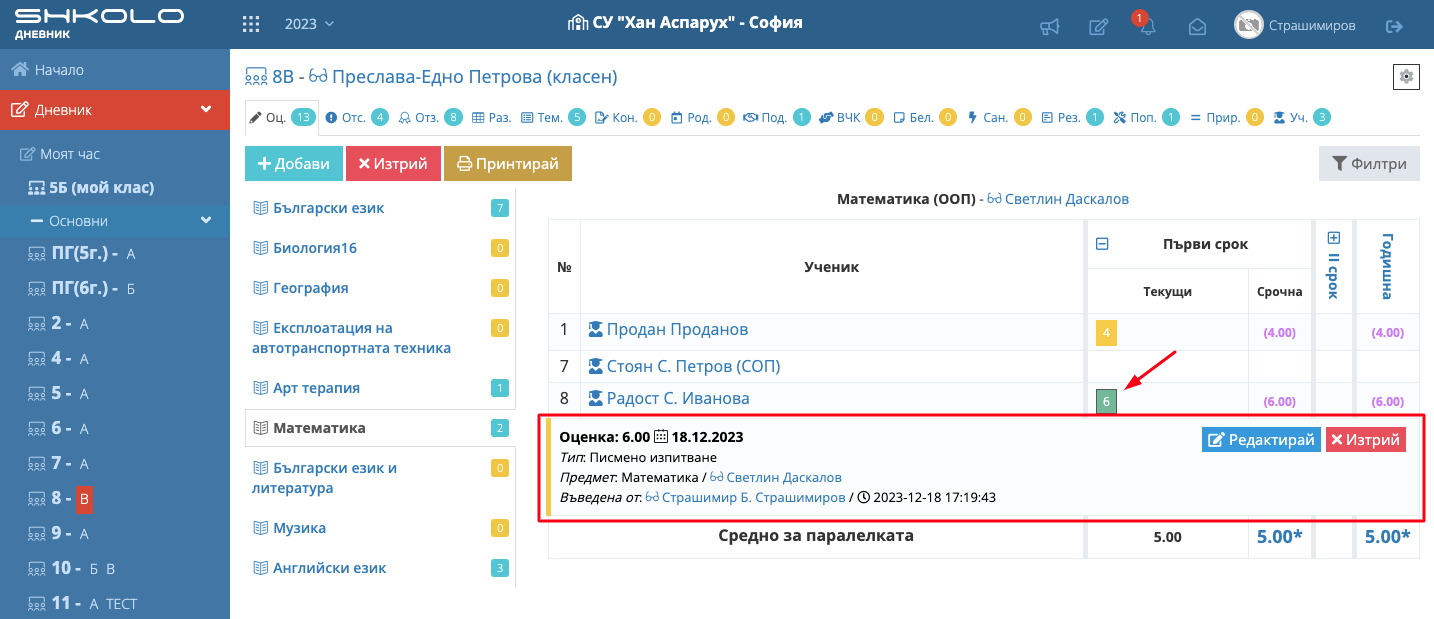Click the logout icon in header
This screenshot has height=619, width=1434.
(x=1394, y=27)
